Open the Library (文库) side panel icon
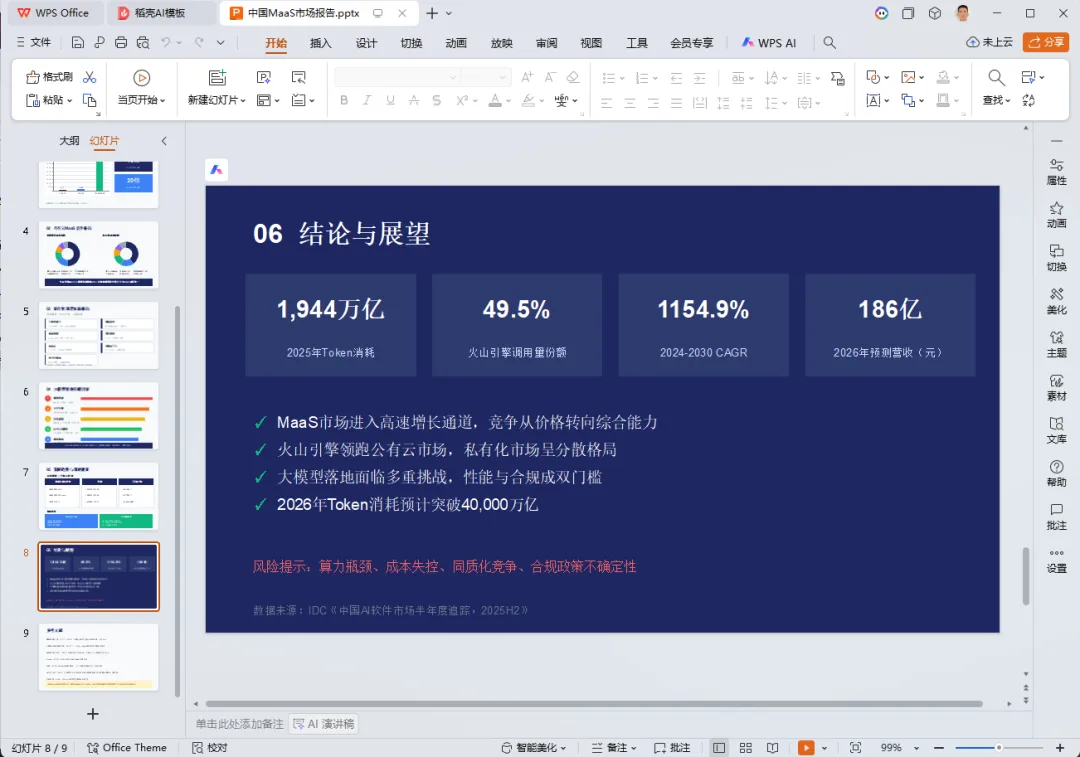Screen dimensions: 1080x757 pyautogui.click(x=1057, y=431)
